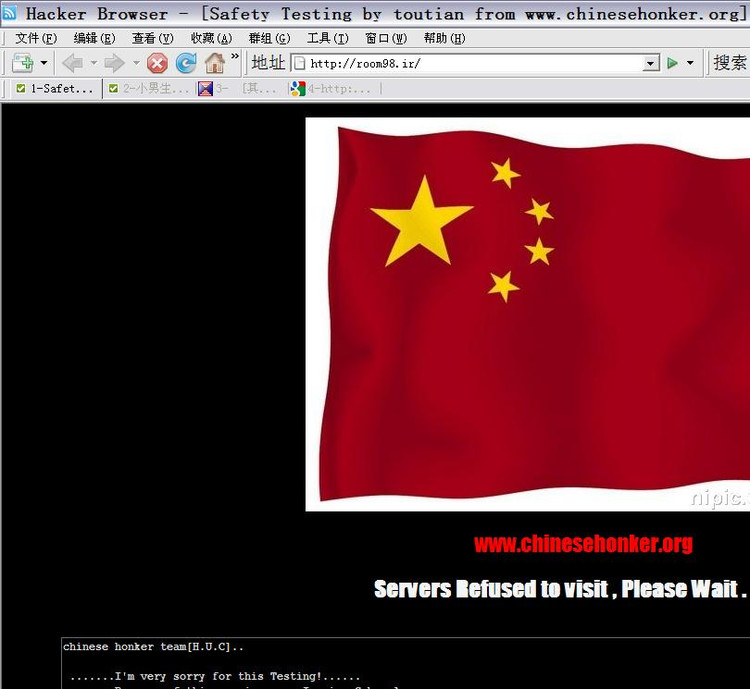The image size is (750, 689).
Task: Open the 收藏(A) favorites menu
Action: coord(211,38)
